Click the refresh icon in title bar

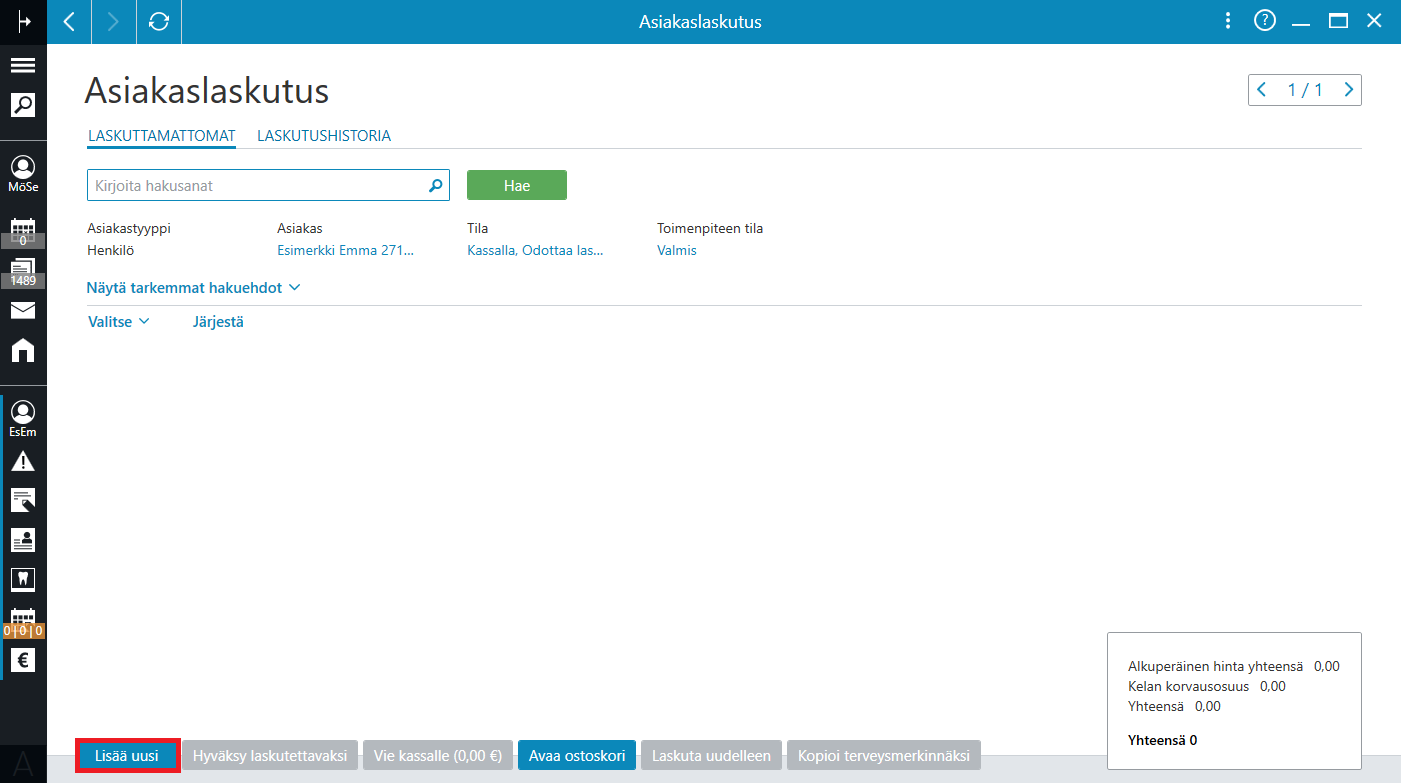(159, 21)
